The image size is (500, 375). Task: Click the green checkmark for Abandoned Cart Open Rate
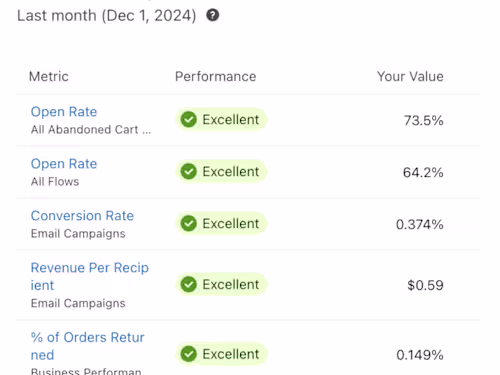pos(189,119)
